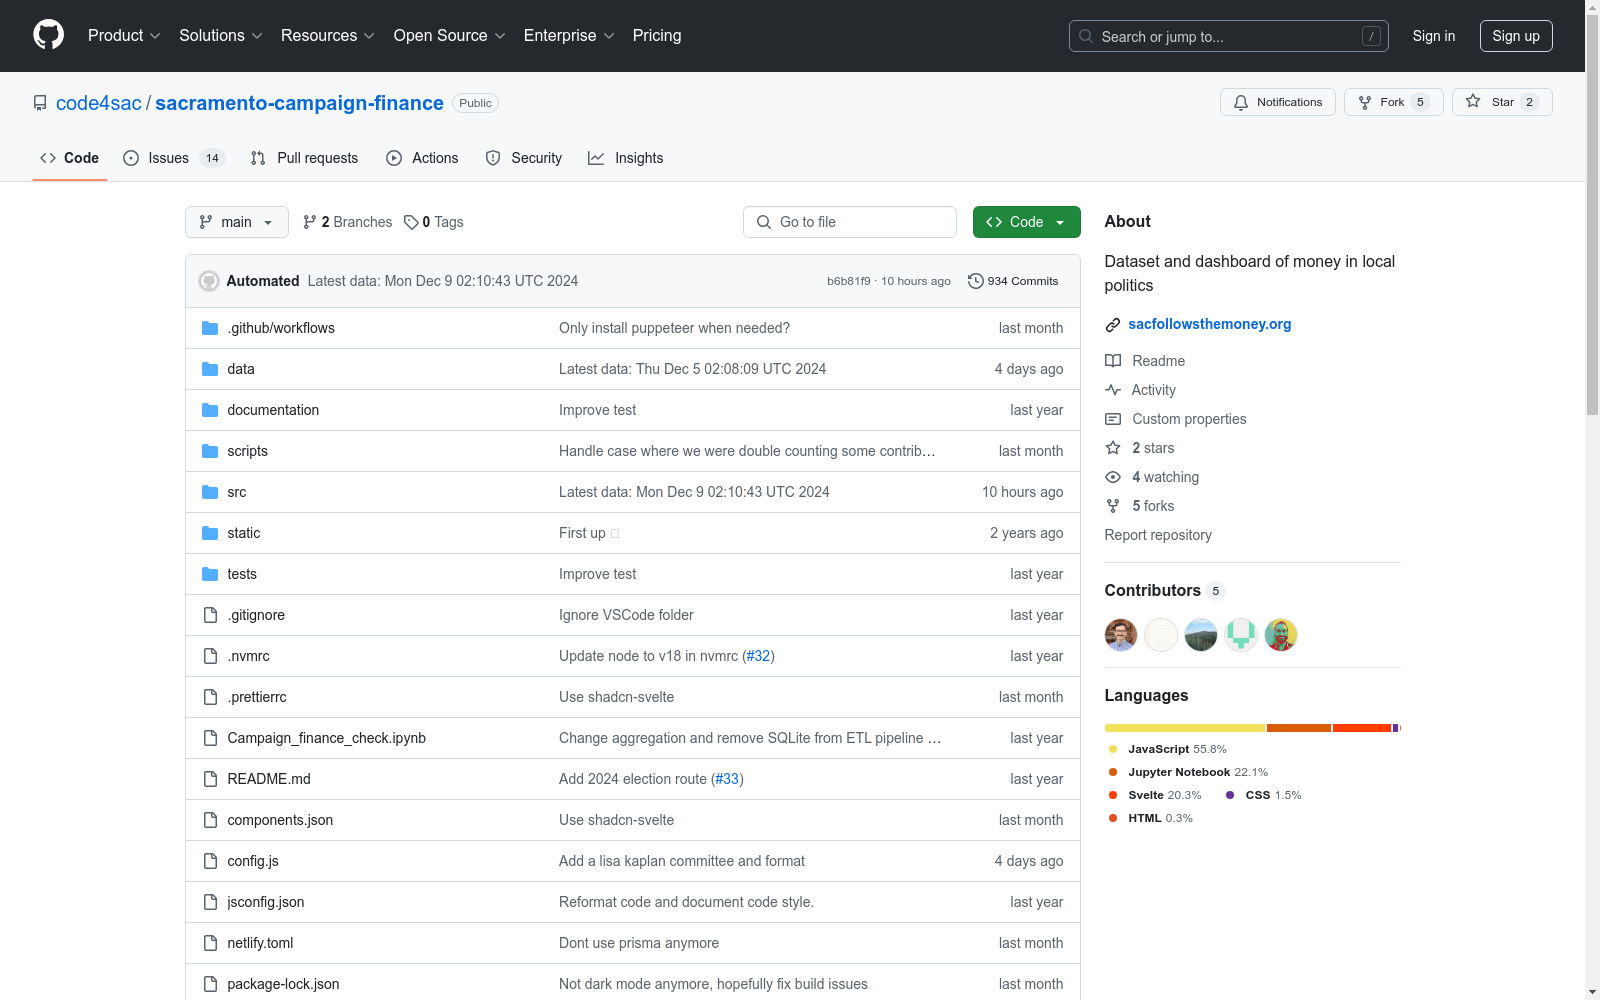The width and height of the screenshot is (1600, 1000).
Task: Go to the Insights tab
Action: 626,158
